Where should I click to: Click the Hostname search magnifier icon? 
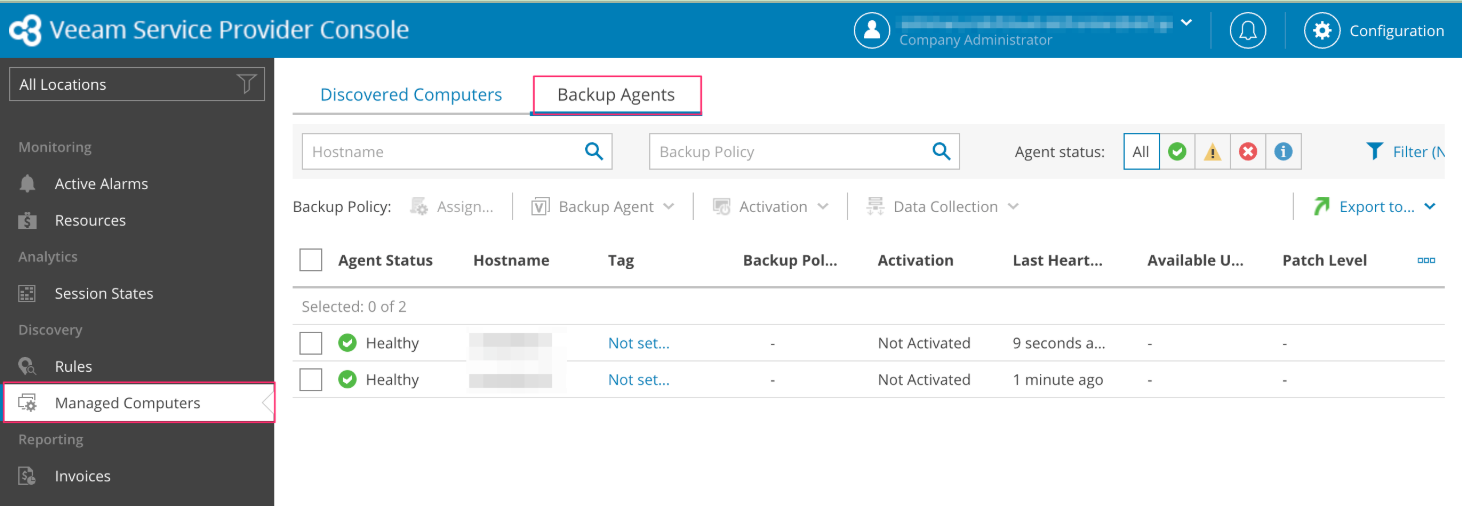point(594,151)
